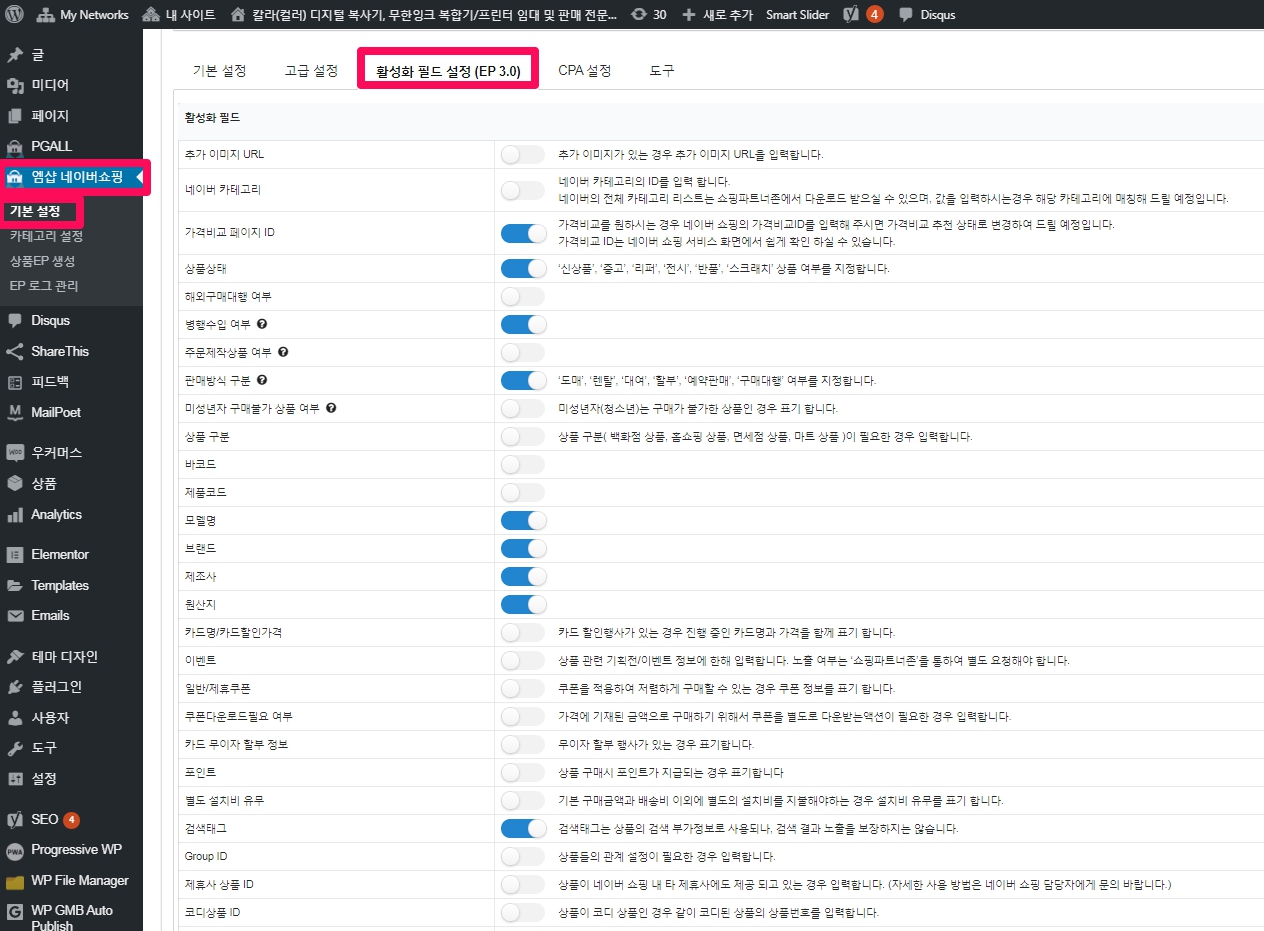
Task: Toggle the 브랜드 field switch
Action: click(523, 549)
